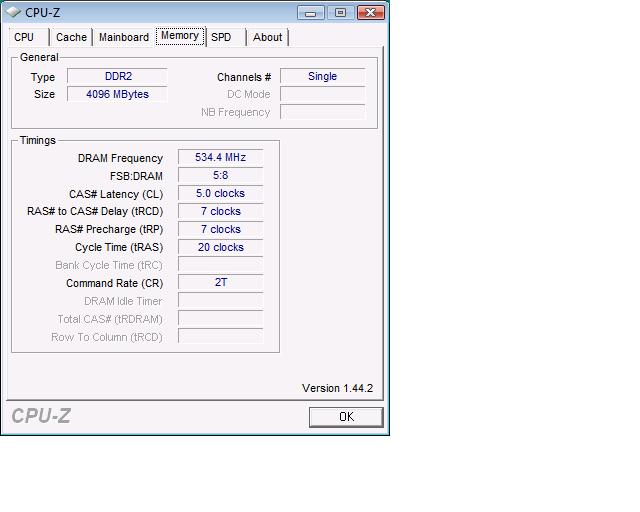Click the empty NB Frequency field
Viewport: 640px width, 512px height.
322,112
